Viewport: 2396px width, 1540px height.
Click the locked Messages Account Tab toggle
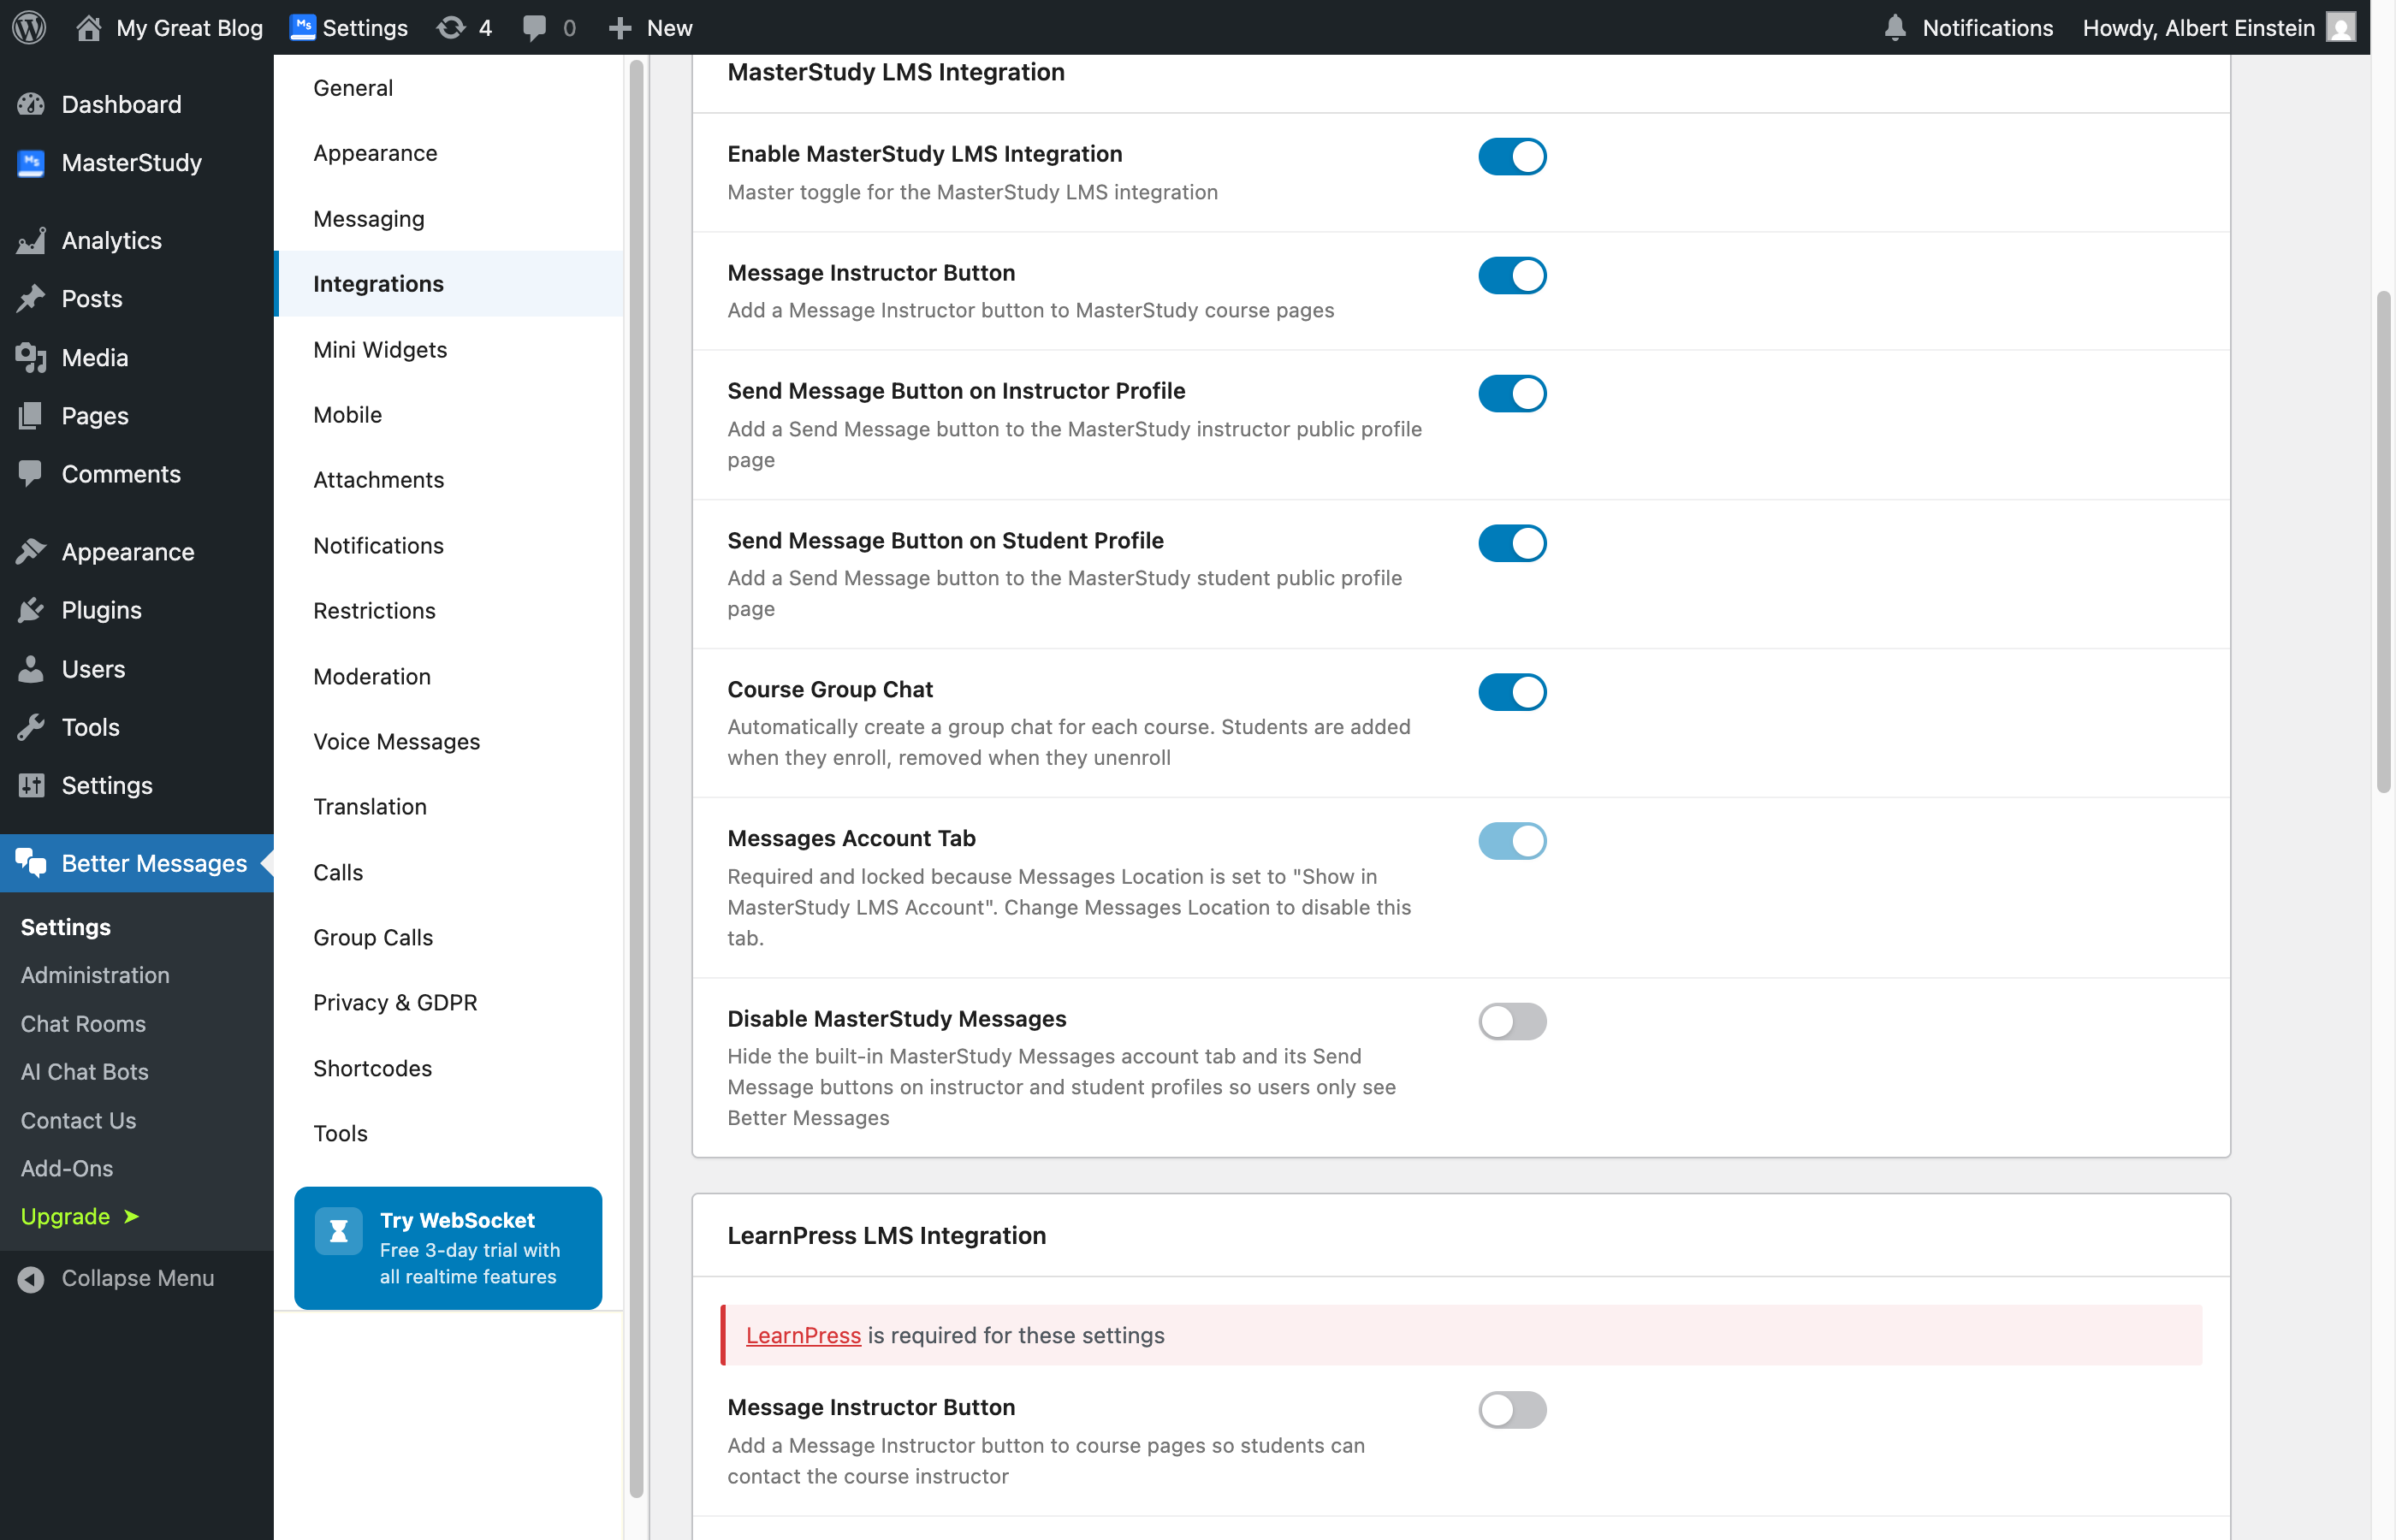(1512, 841)
